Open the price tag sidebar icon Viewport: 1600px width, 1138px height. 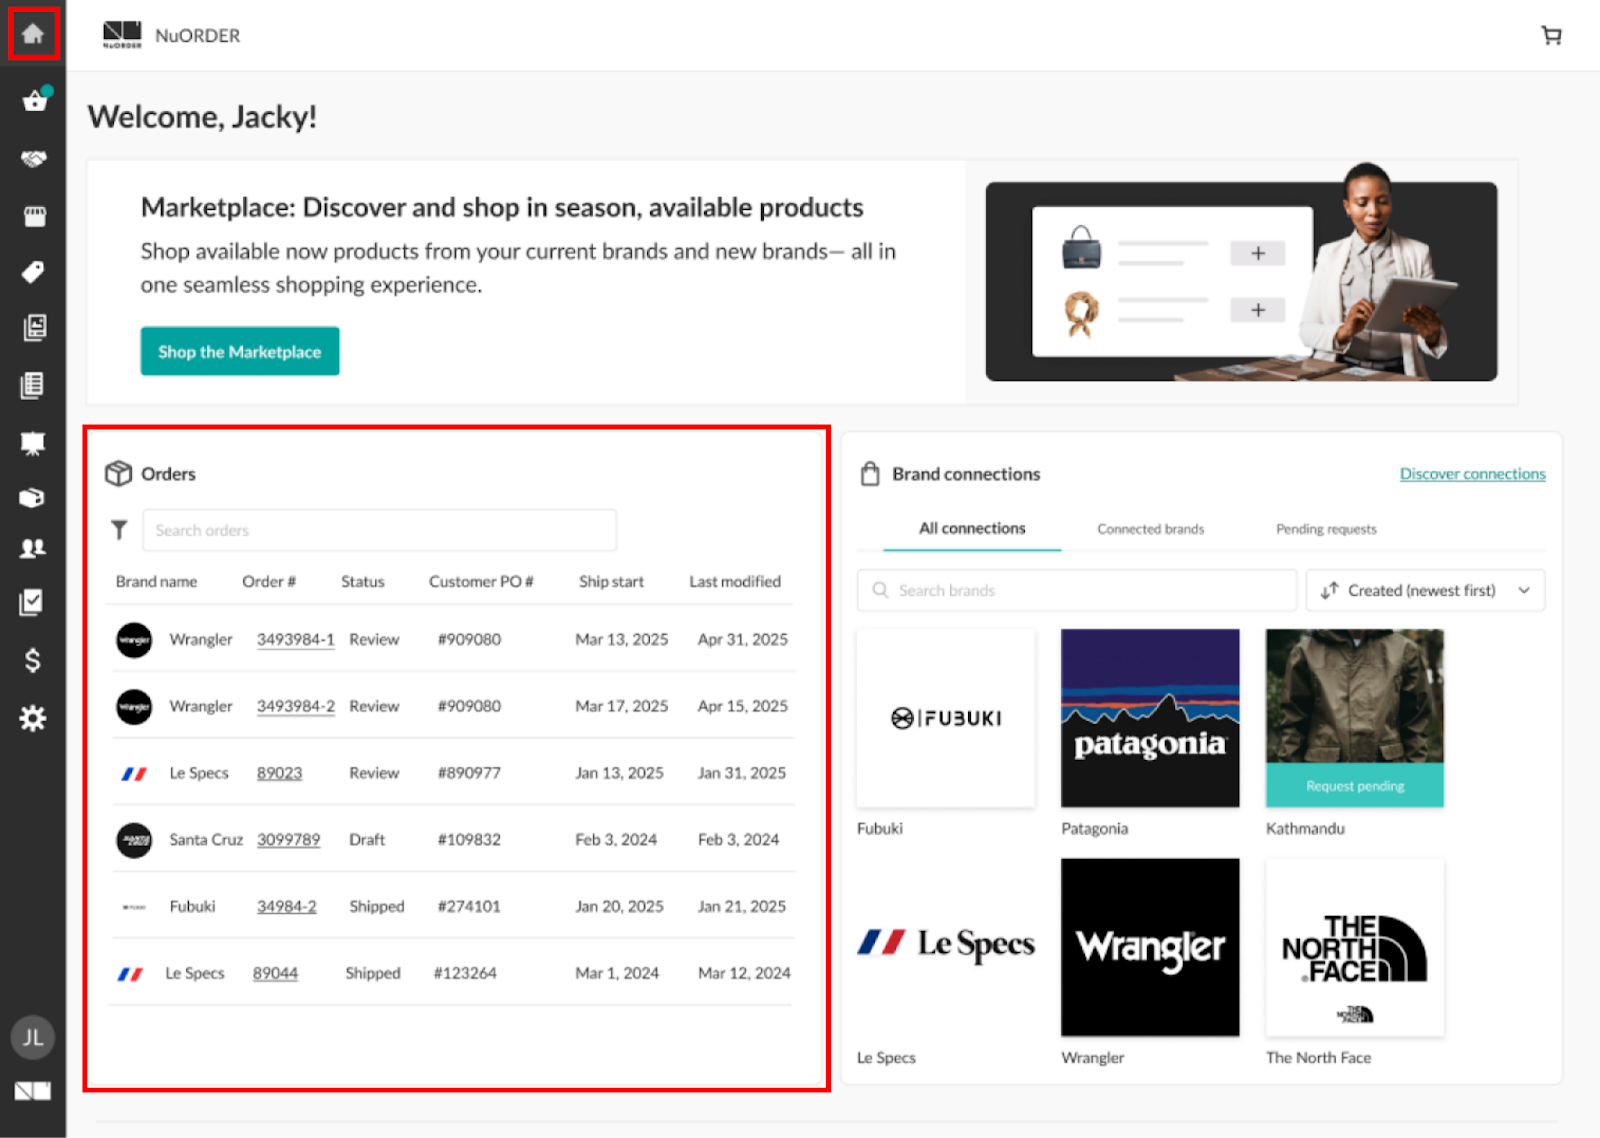[33, 272]
